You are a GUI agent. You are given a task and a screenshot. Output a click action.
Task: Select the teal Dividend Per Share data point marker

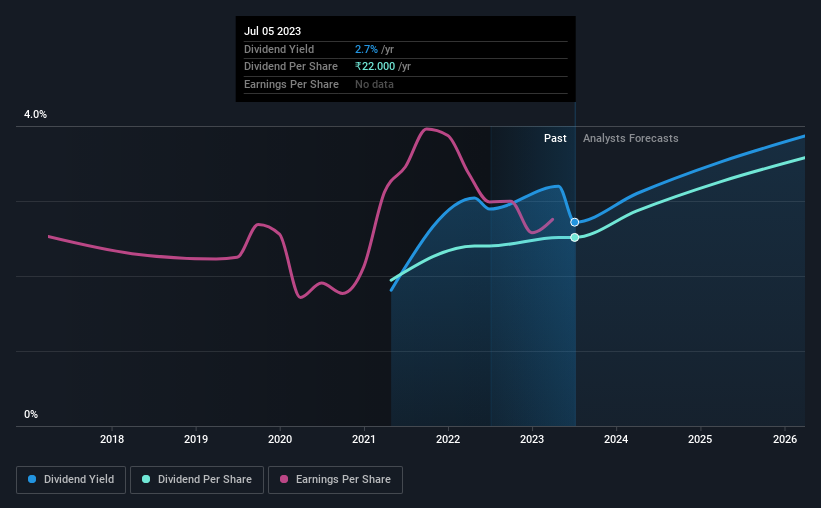[574, 238]
